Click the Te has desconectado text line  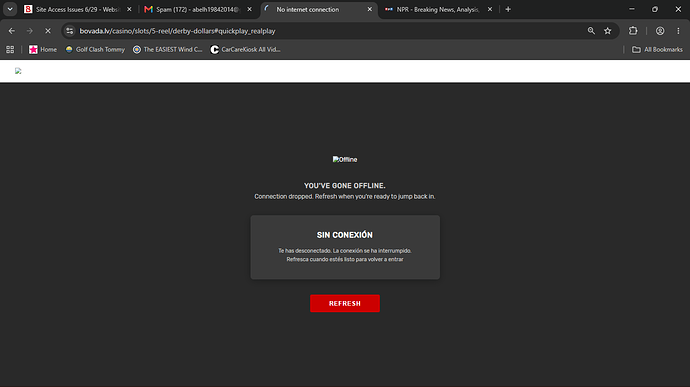pyautogui.click(x=345, y=251)
